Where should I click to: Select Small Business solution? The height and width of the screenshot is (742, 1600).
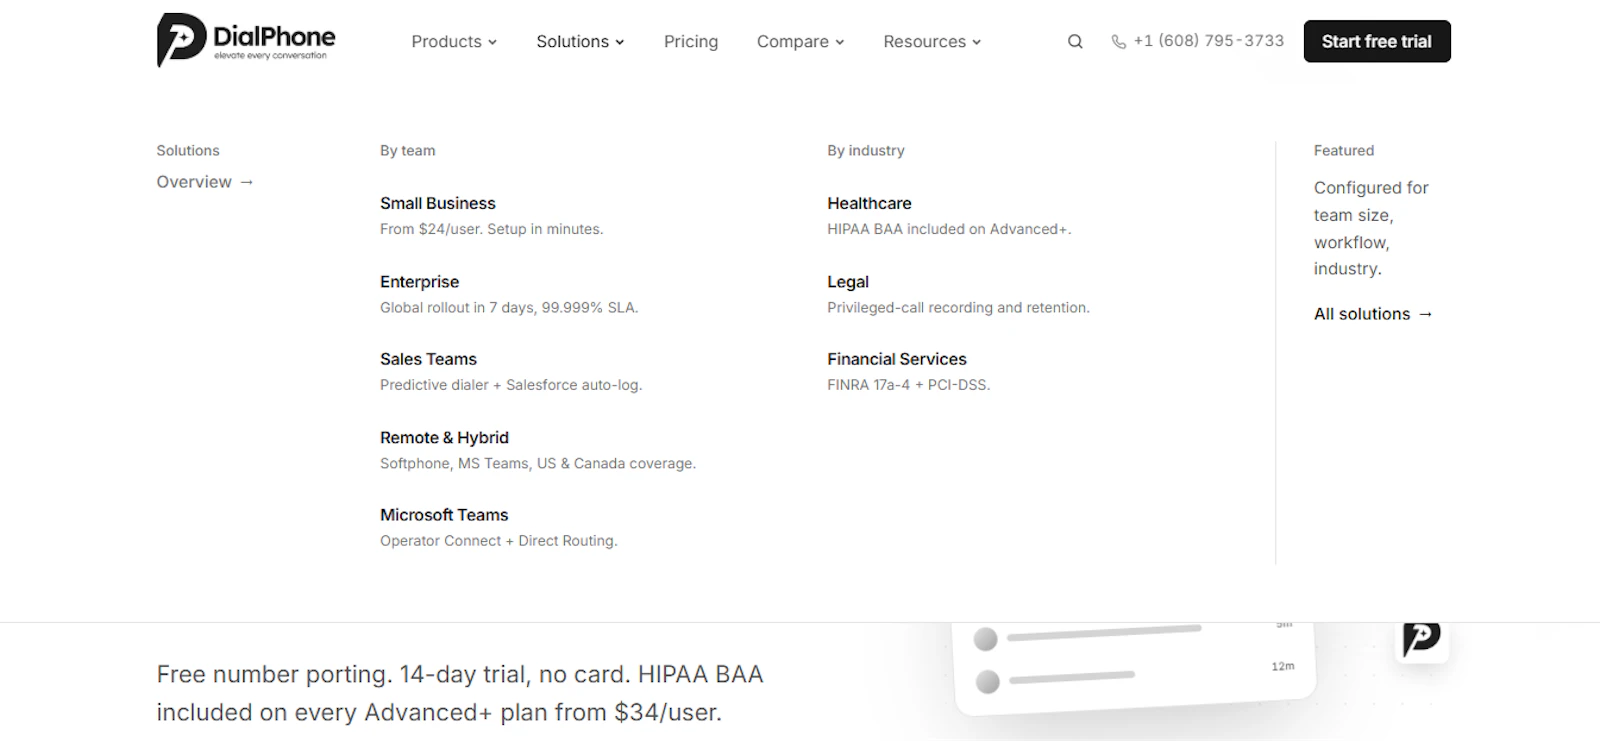click(438, 203)
